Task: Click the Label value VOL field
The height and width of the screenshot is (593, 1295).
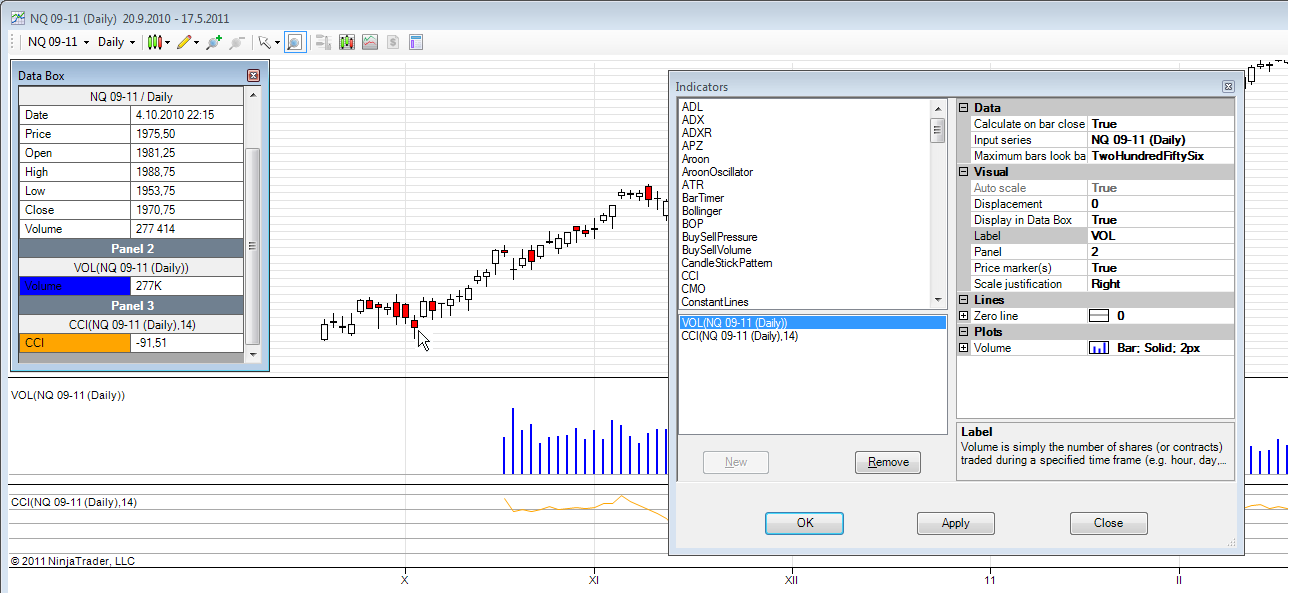Action: point(1161,236)
